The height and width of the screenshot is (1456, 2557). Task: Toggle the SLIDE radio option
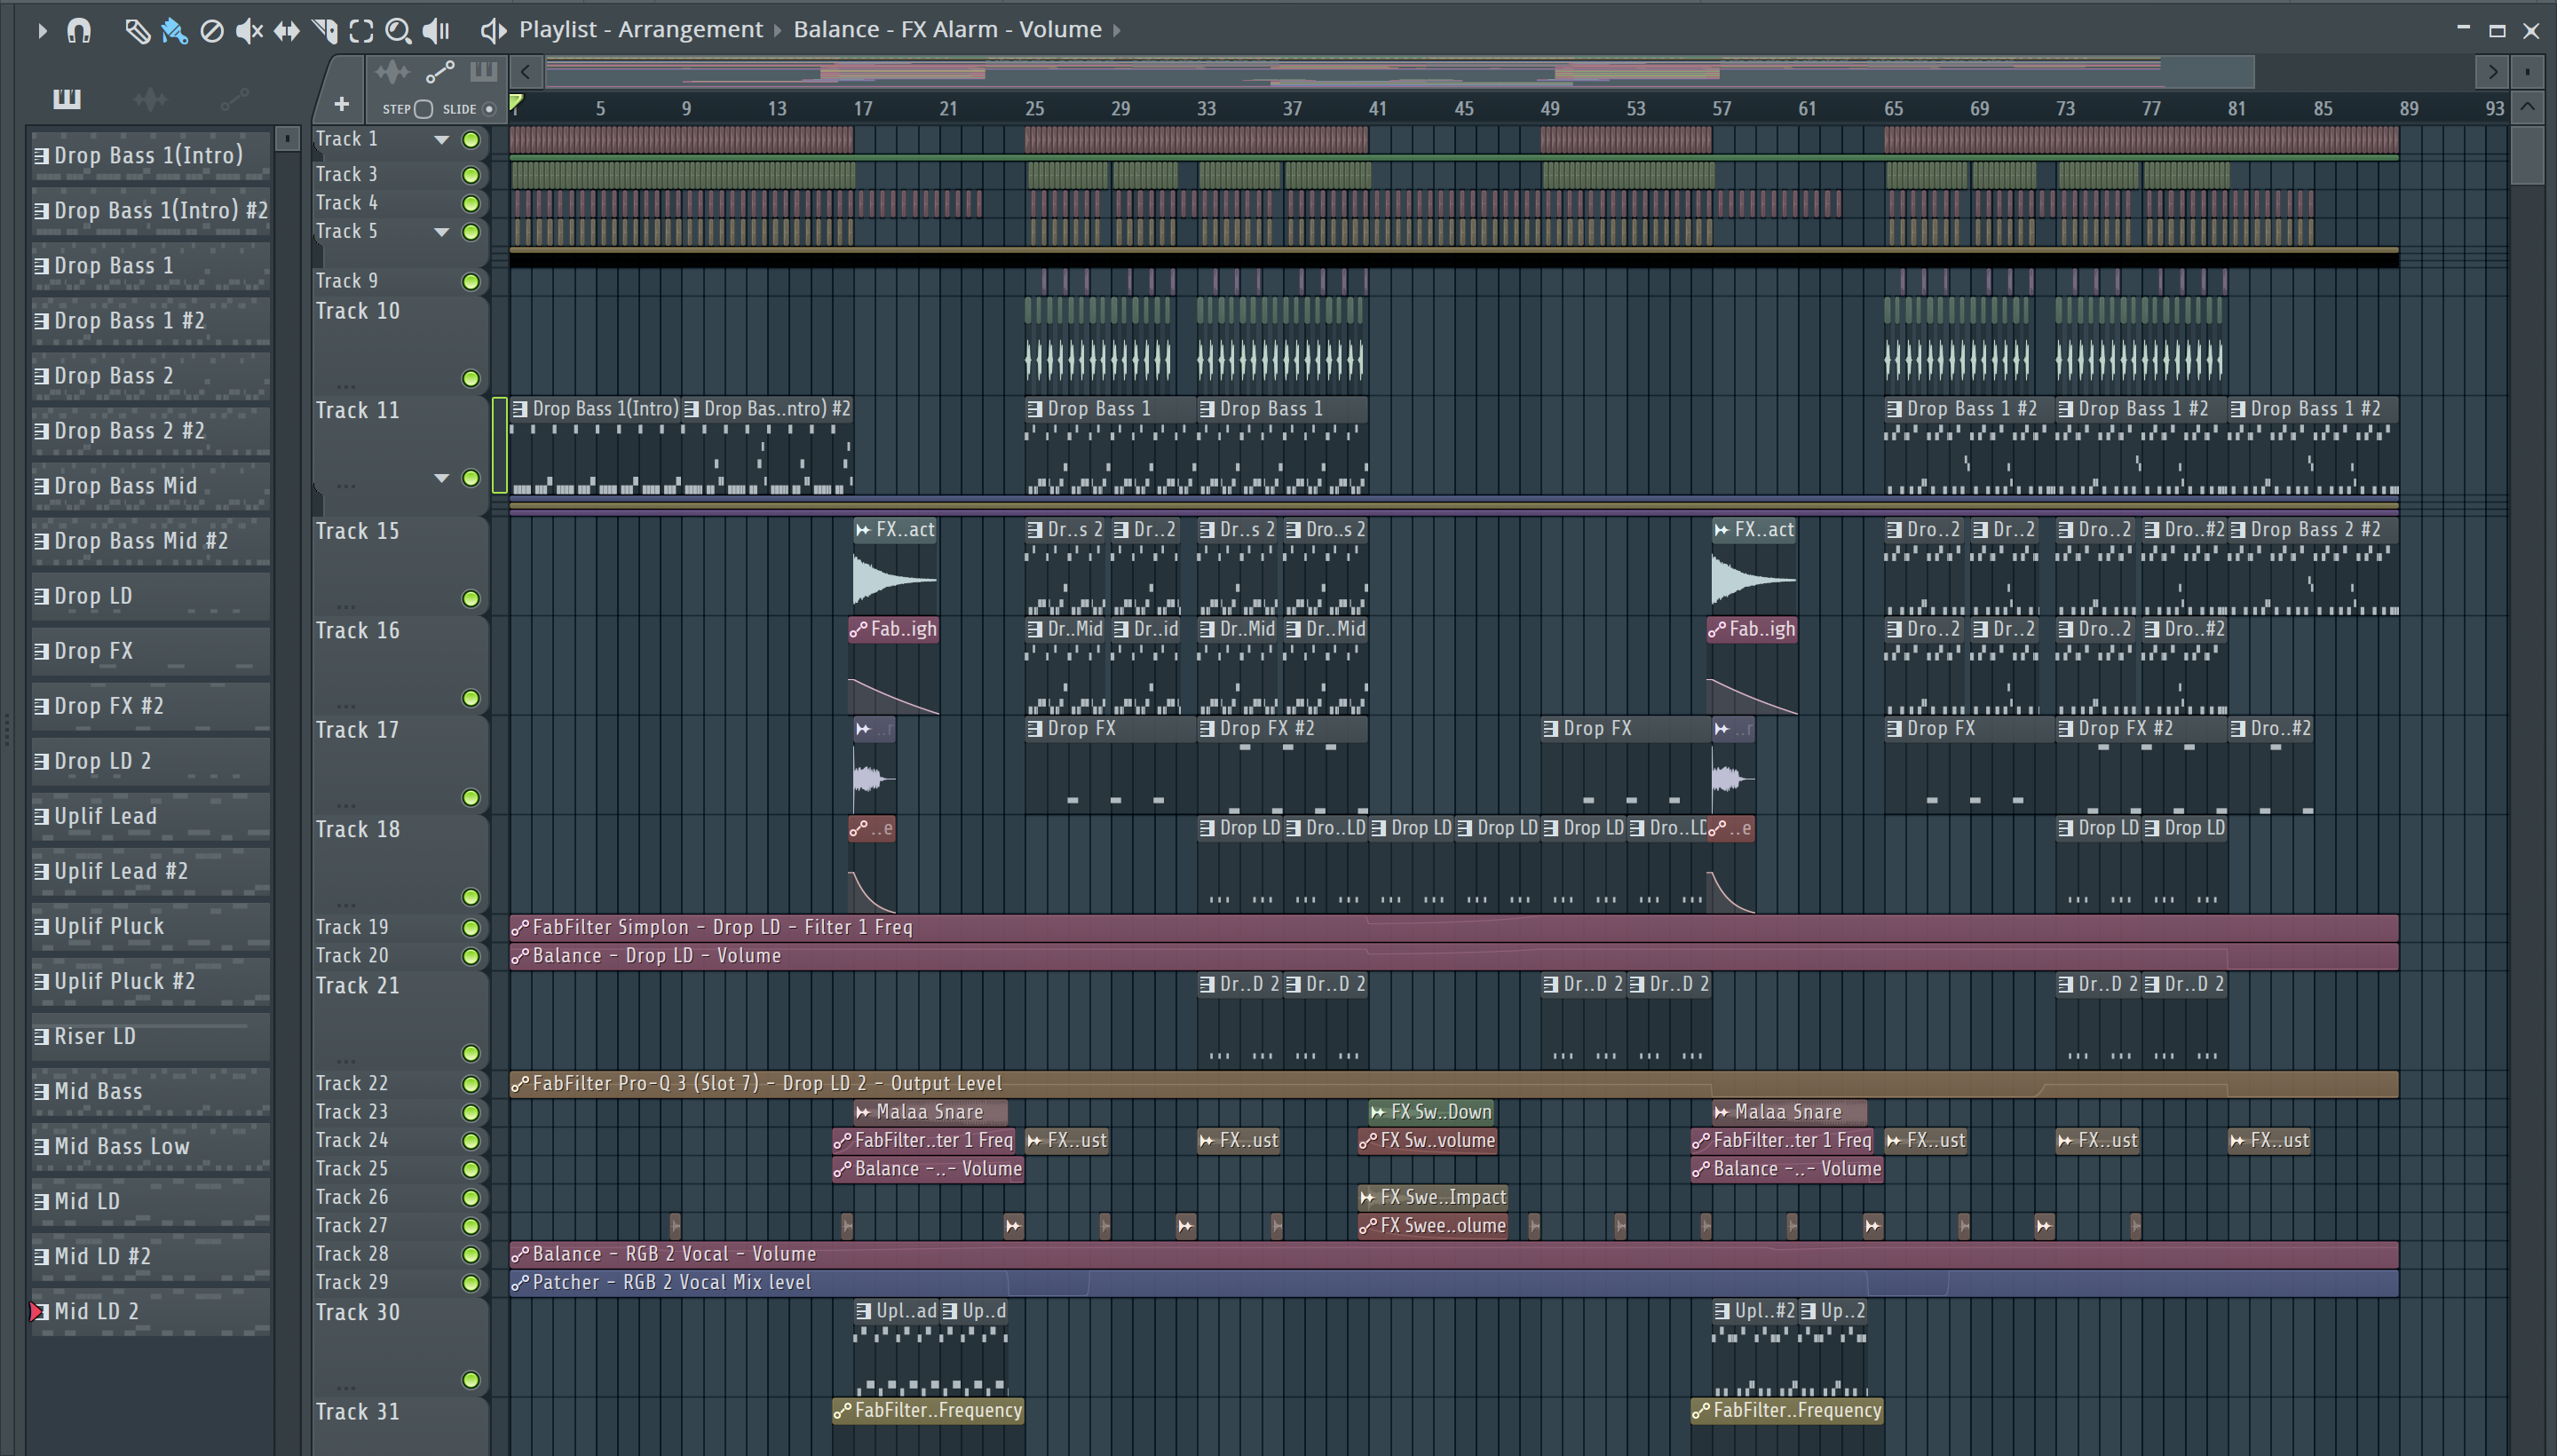(x=489, y=109)
